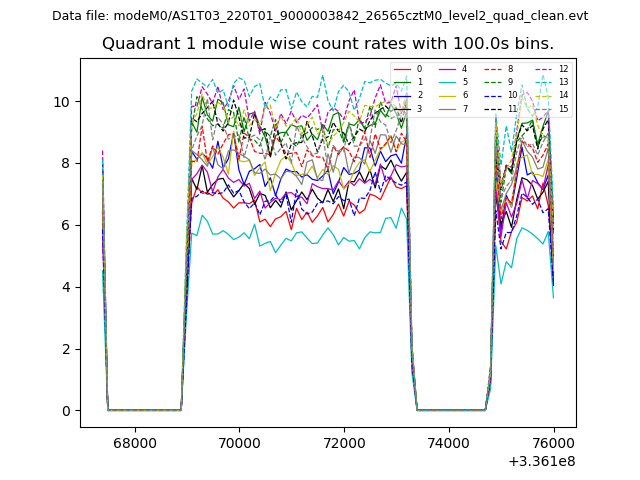This screenshot has width=640, height=480.
Task: Click the y-axis tick label 6
Action: point(66,226)
